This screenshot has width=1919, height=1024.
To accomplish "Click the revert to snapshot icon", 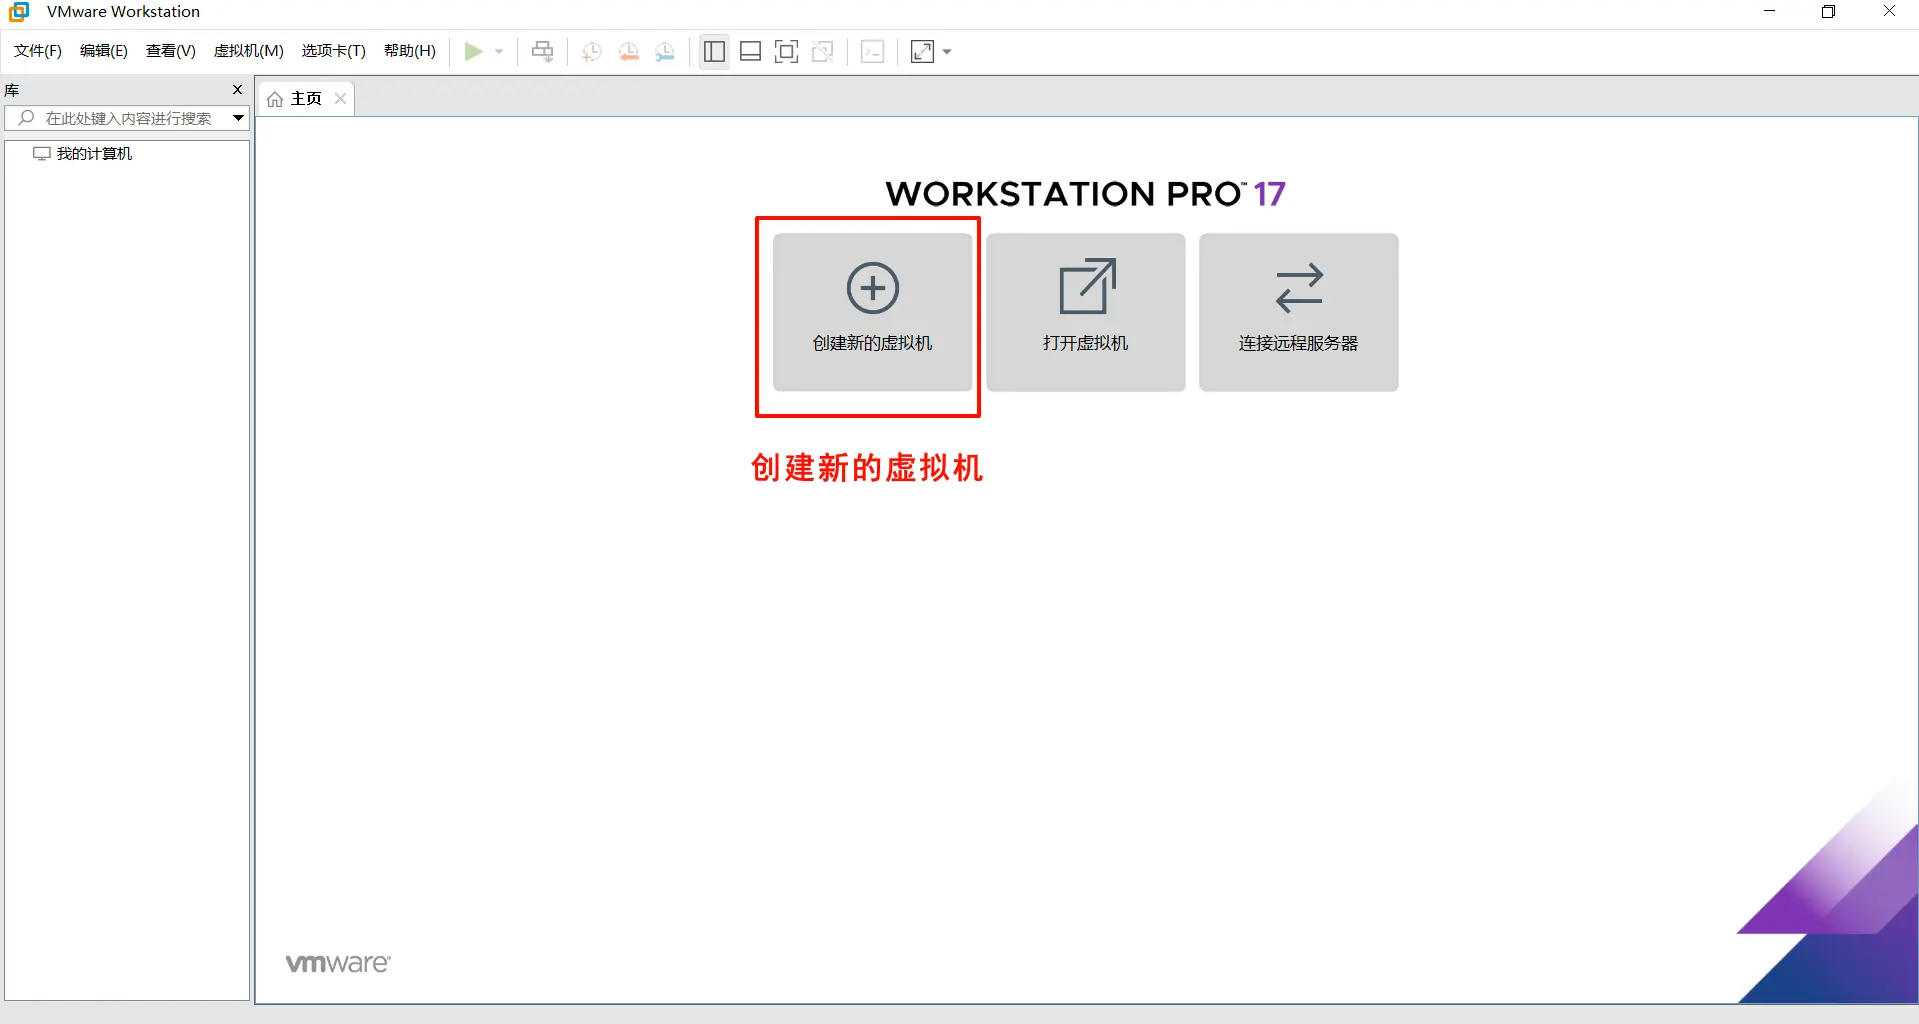I will (x=629, y=52).
